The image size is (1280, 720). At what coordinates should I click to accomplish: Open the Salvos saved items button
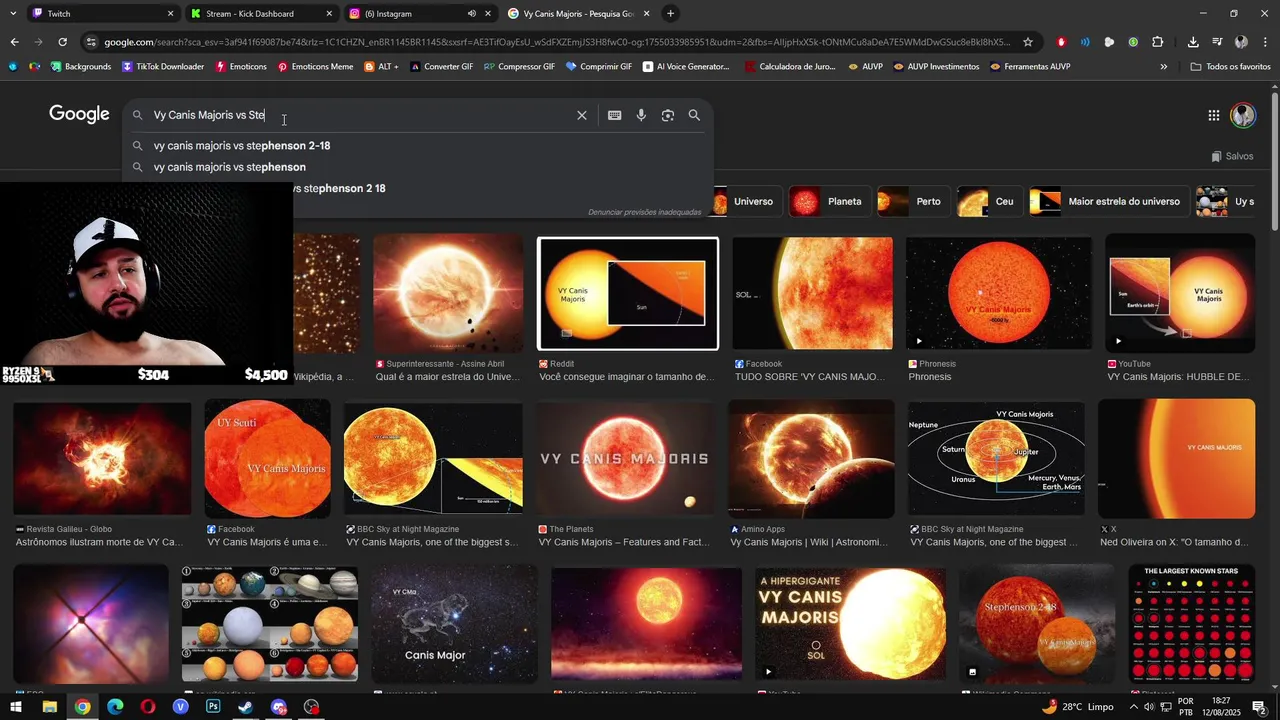1232,156
